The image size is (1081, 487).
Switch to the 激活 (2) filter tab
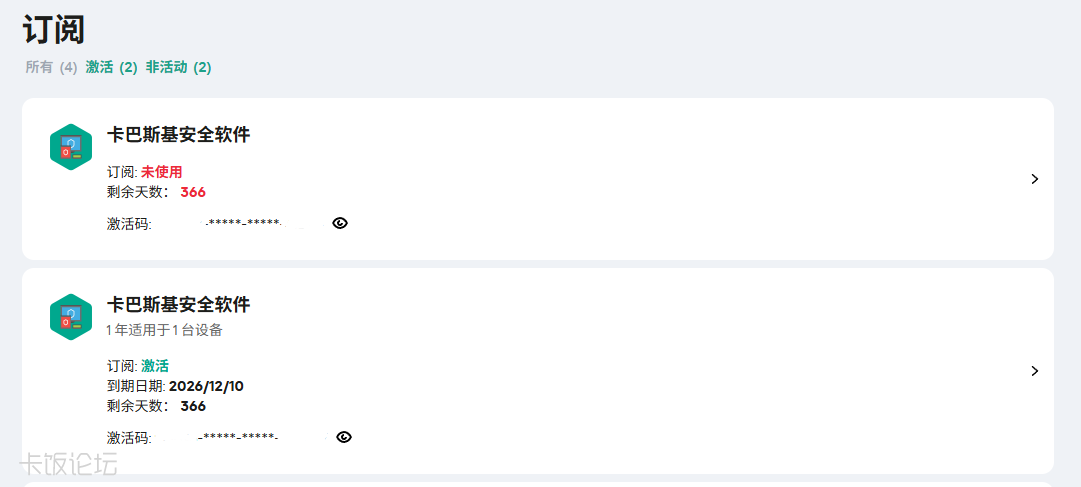(x=111, y=68)
